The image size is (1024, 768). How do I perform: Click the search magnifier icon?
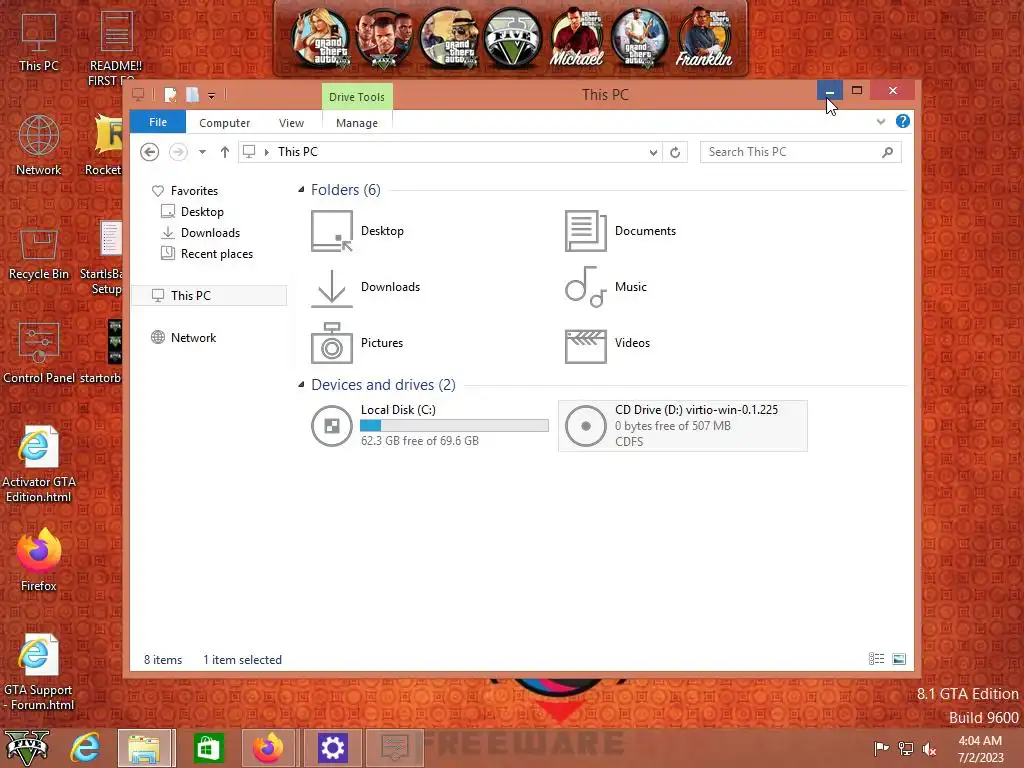(888, 152)
